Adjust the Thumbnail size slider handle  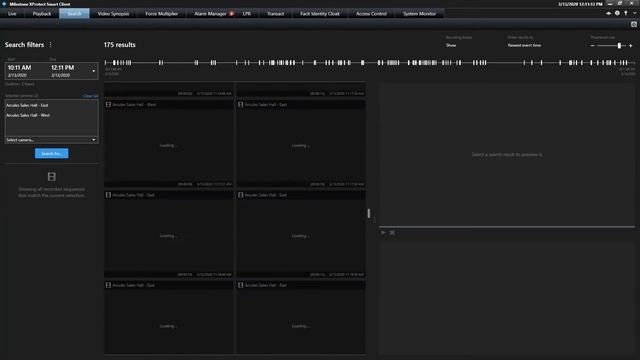[x=619, y=46]
